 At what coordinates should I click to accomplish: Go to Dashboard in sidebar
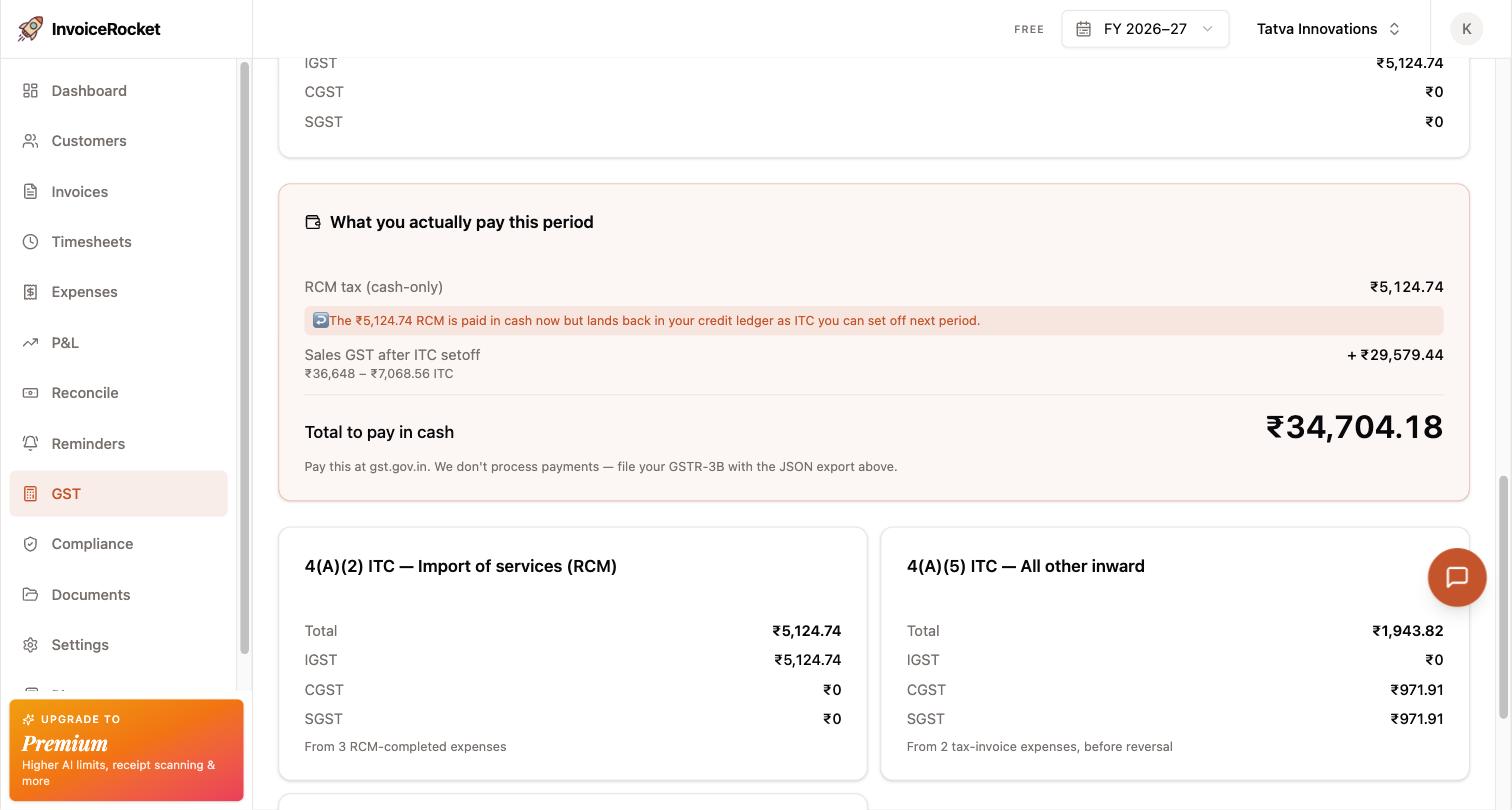coord(119,91)
